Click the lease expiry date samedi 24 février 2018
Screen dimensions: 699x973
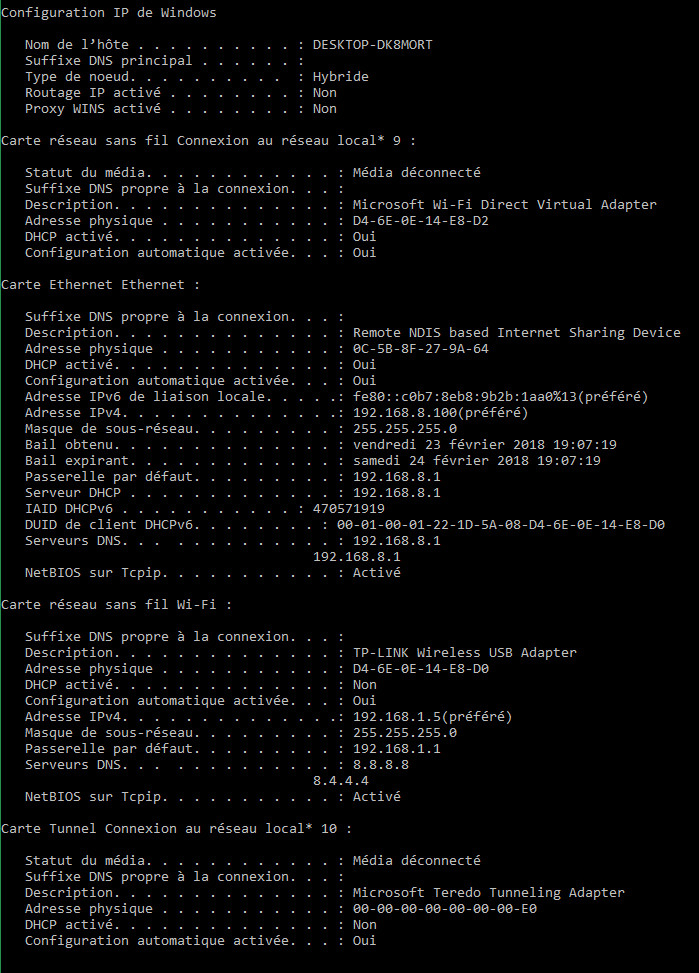[476, 461]
